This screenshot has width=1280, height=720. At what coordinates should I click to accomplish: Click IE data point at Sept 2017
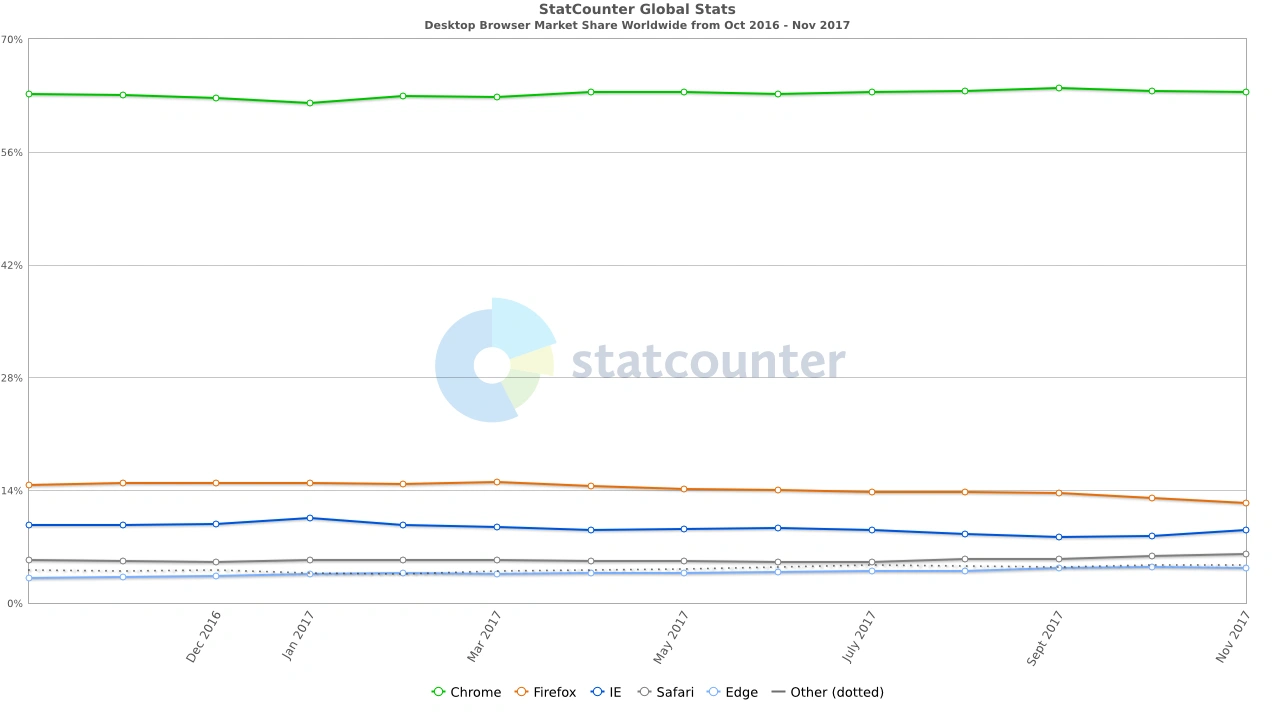tap(1059, 537)
